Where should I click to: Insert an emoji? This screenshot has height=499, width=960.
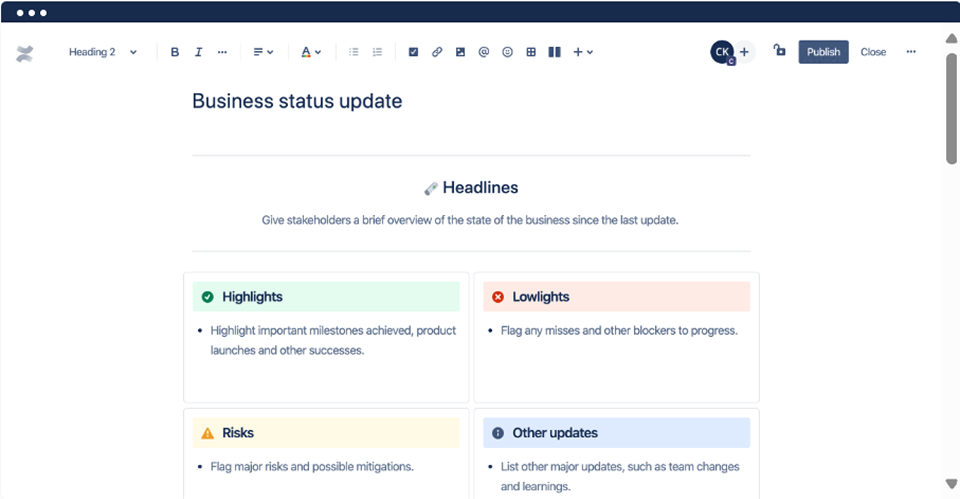click(x=507, y=52)
